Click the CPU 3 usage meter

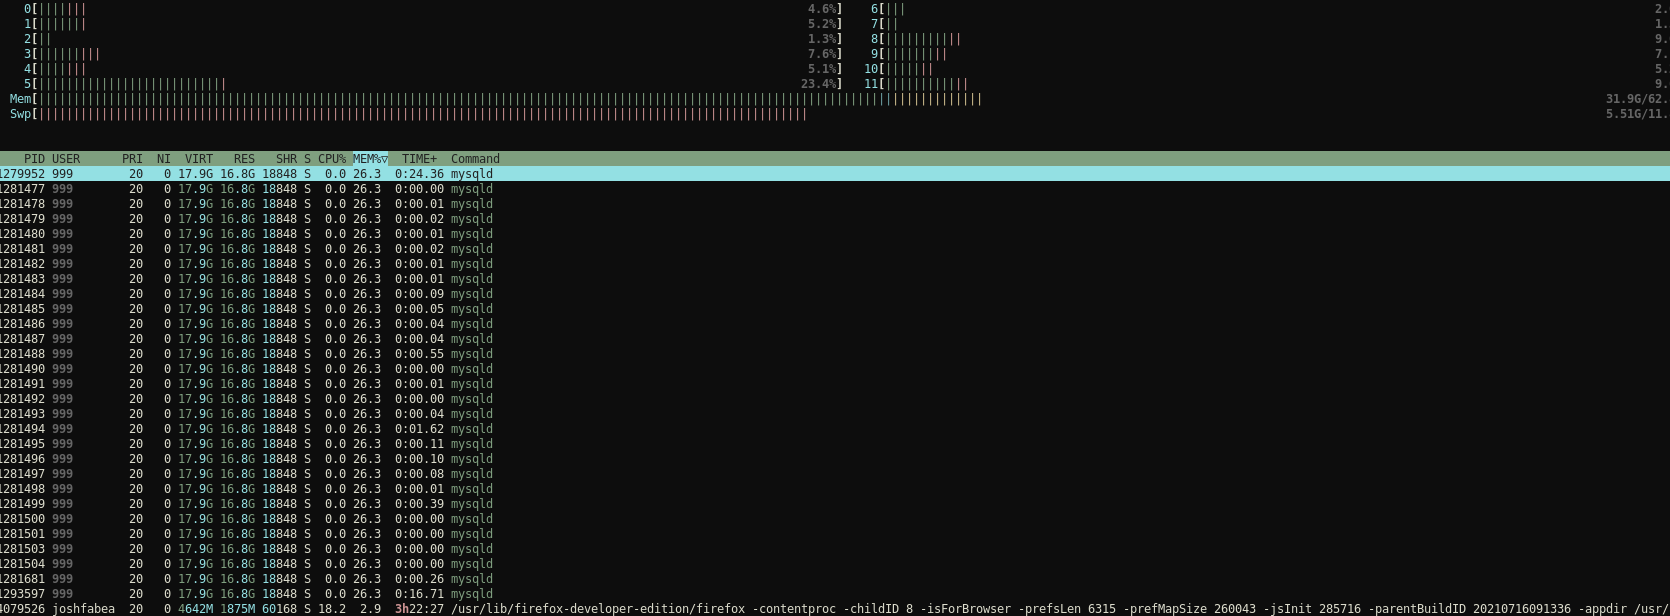tap(433, 54)
